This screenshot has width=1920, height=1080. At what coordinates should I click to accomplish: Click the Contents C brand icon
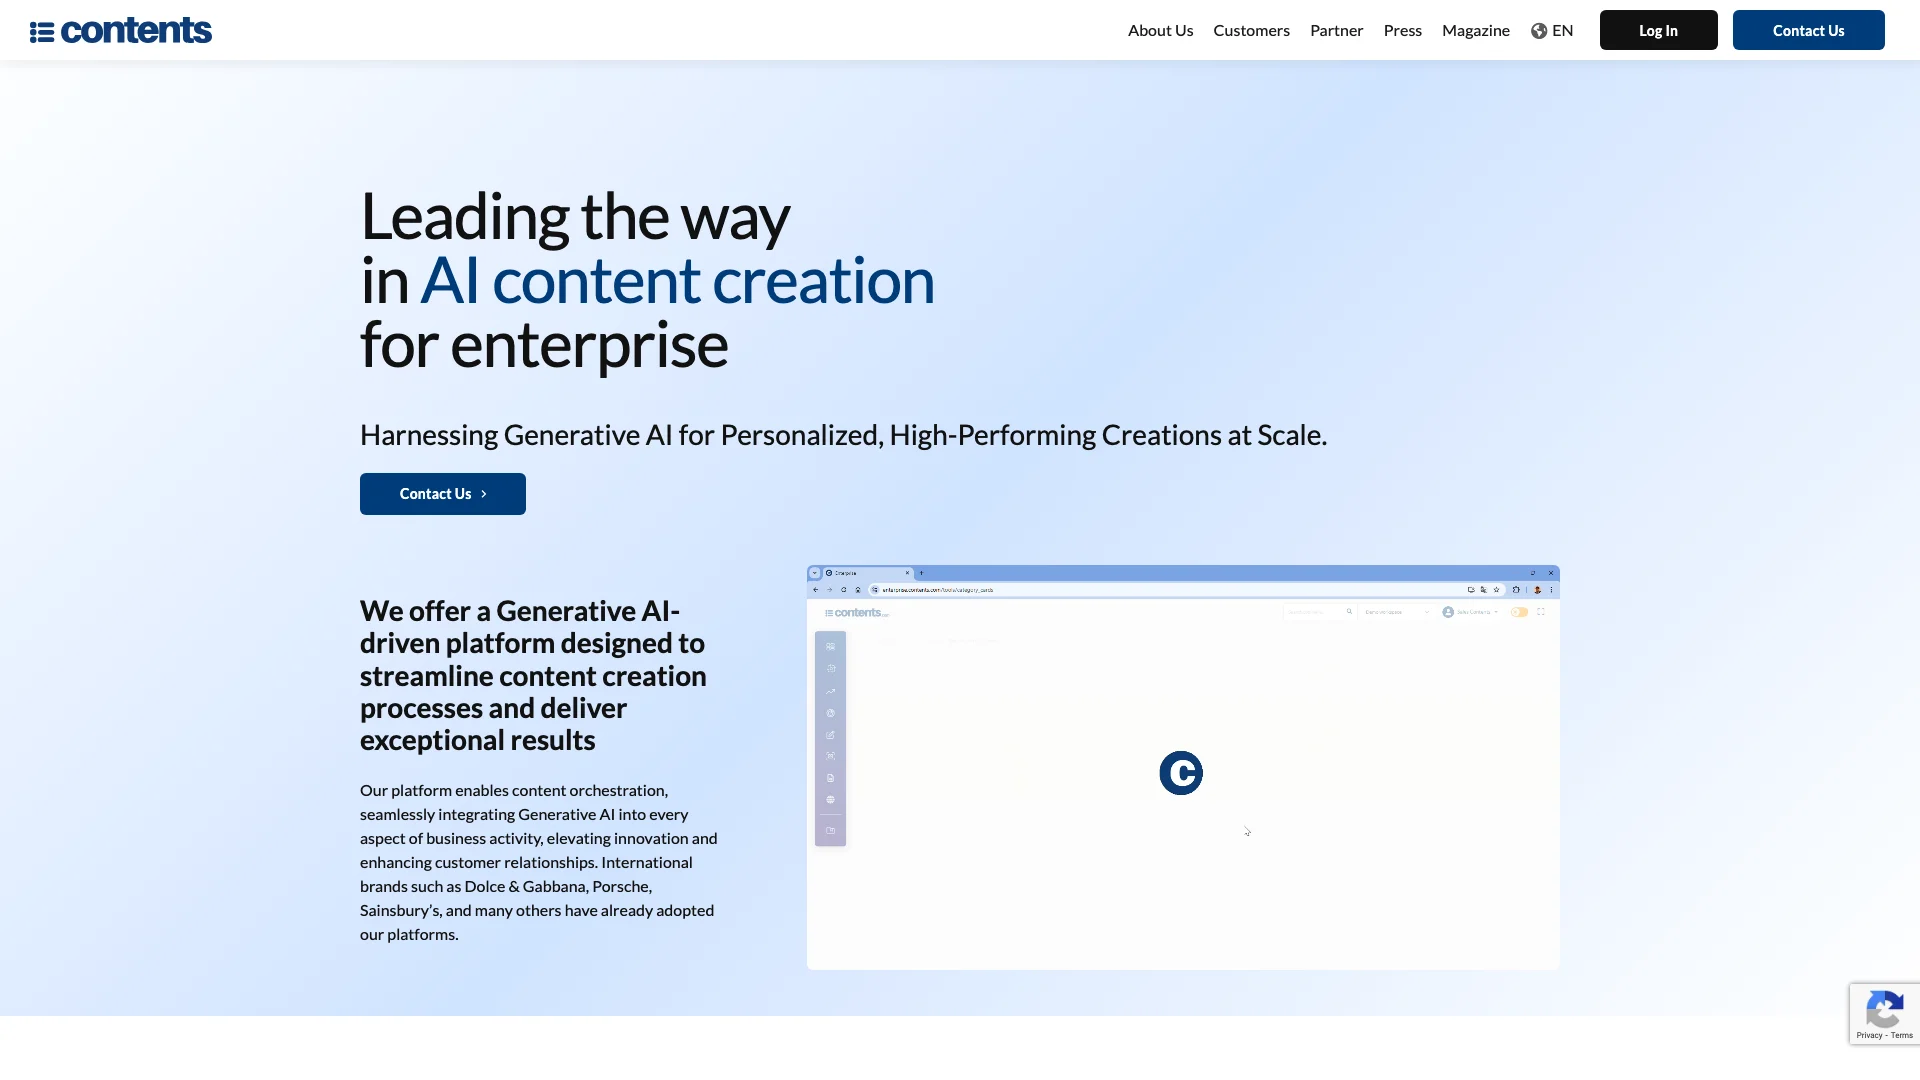click(x=1182, y=771)
